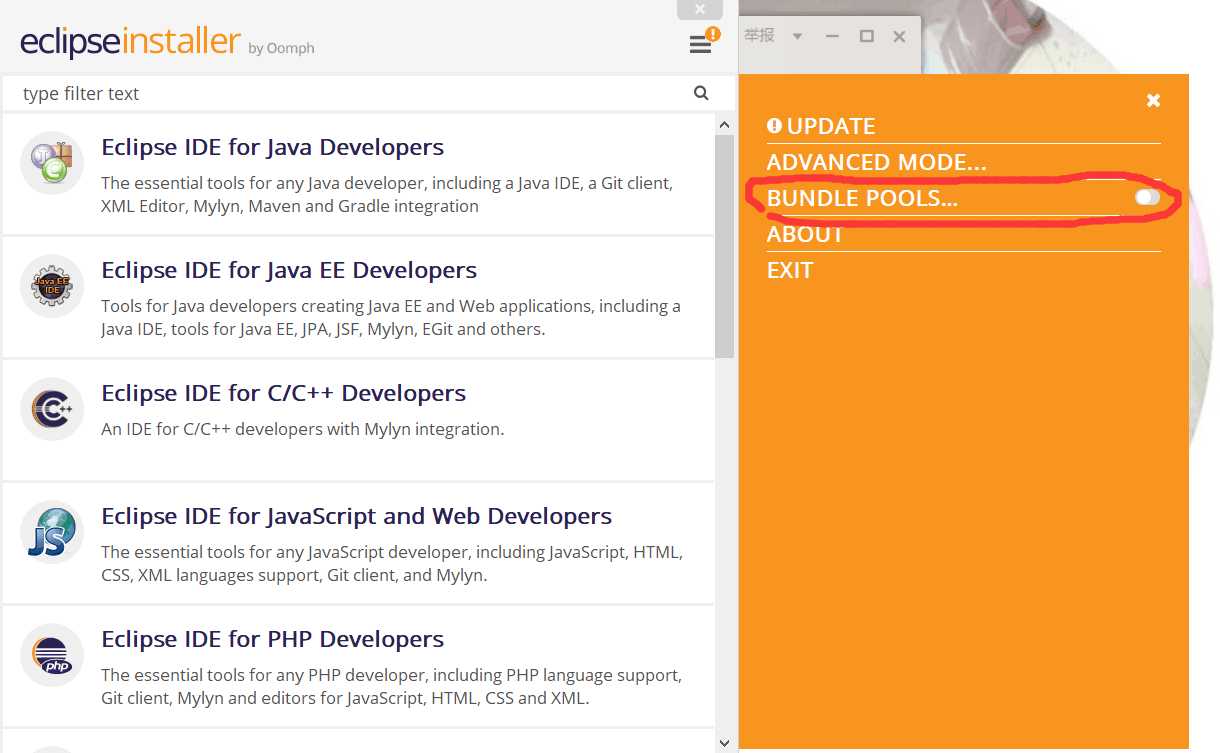
Task: Click the Java EE IDE package icon
Action: 52,286
